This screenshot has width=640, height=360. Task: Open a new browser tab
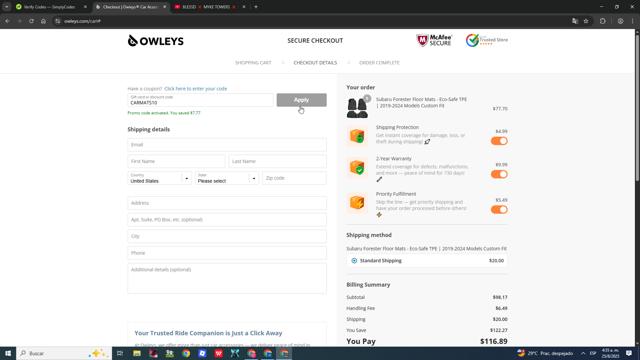click(x=256, y=7)
